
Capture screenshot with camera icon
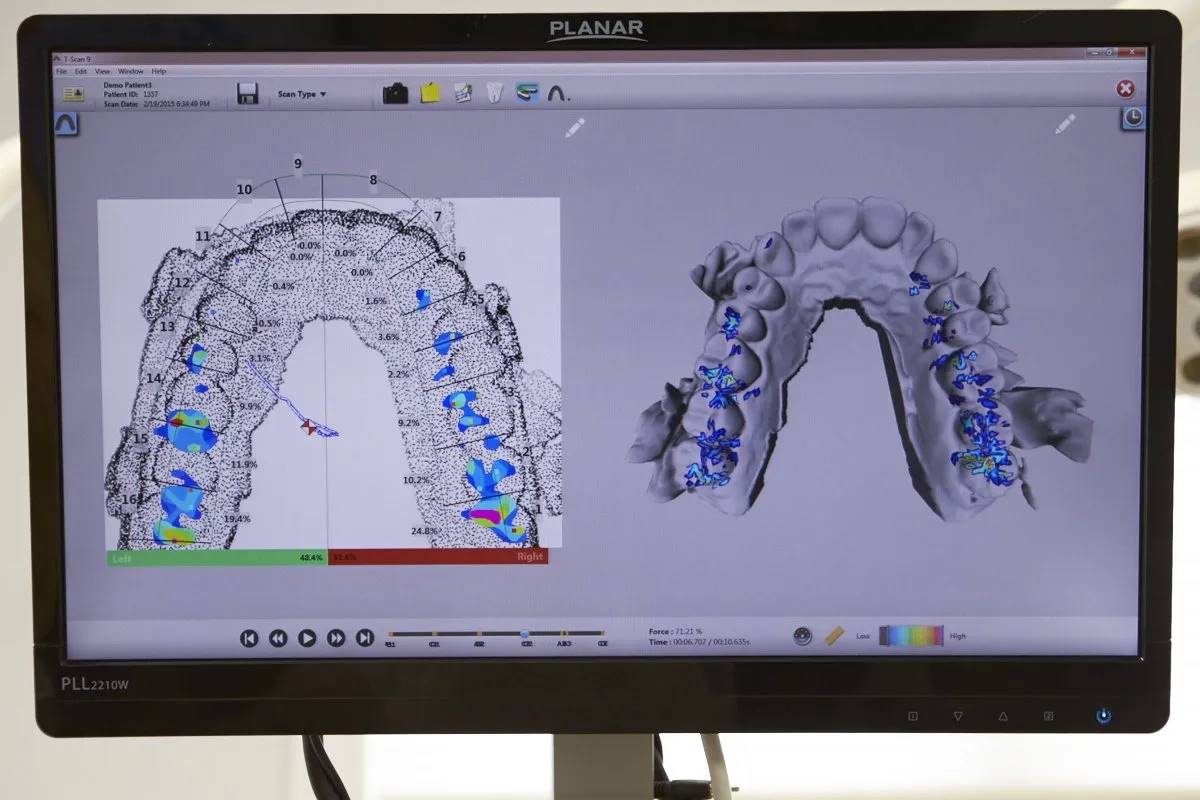point(396,94)
